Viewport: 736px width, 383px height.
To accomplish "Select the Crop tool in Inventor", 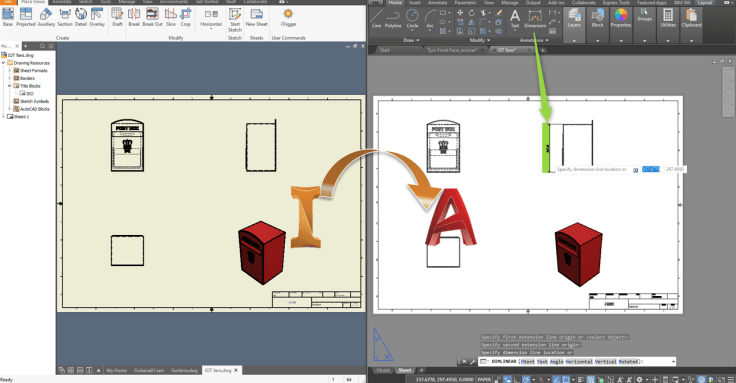I will tap(186, 17).
